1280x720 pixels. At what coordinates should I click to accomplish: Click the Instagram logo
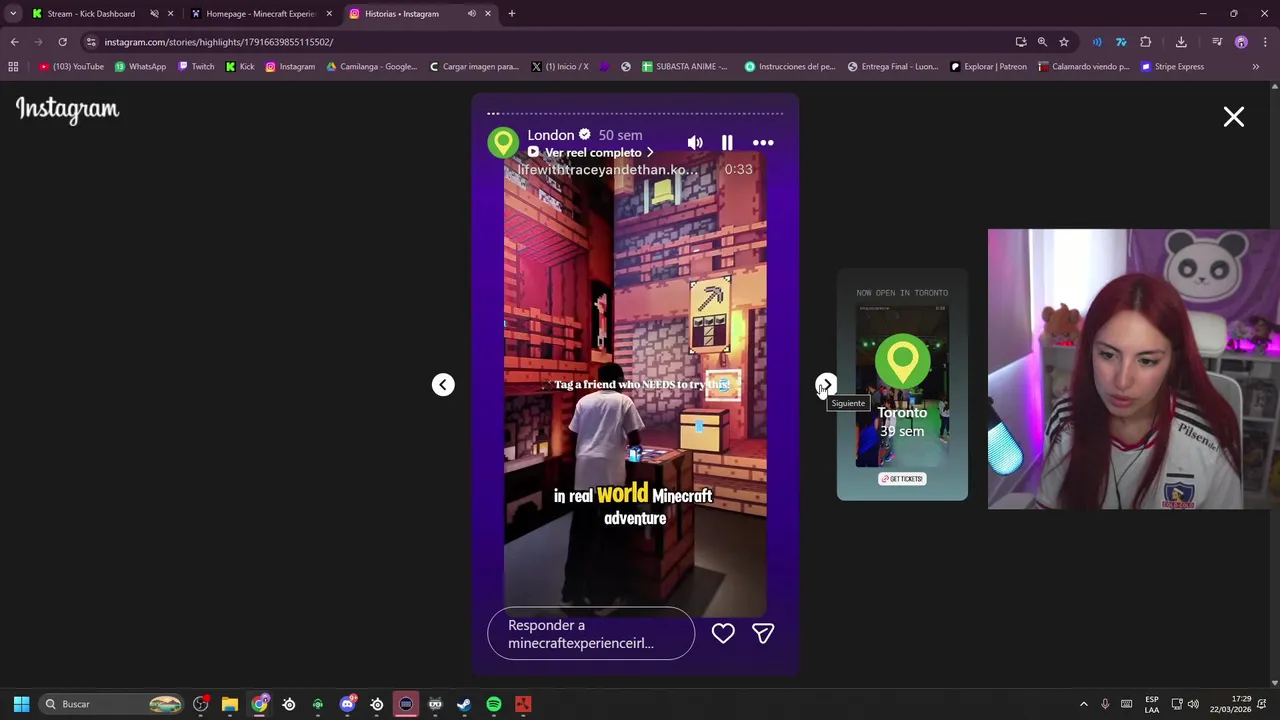click(67, 109)
